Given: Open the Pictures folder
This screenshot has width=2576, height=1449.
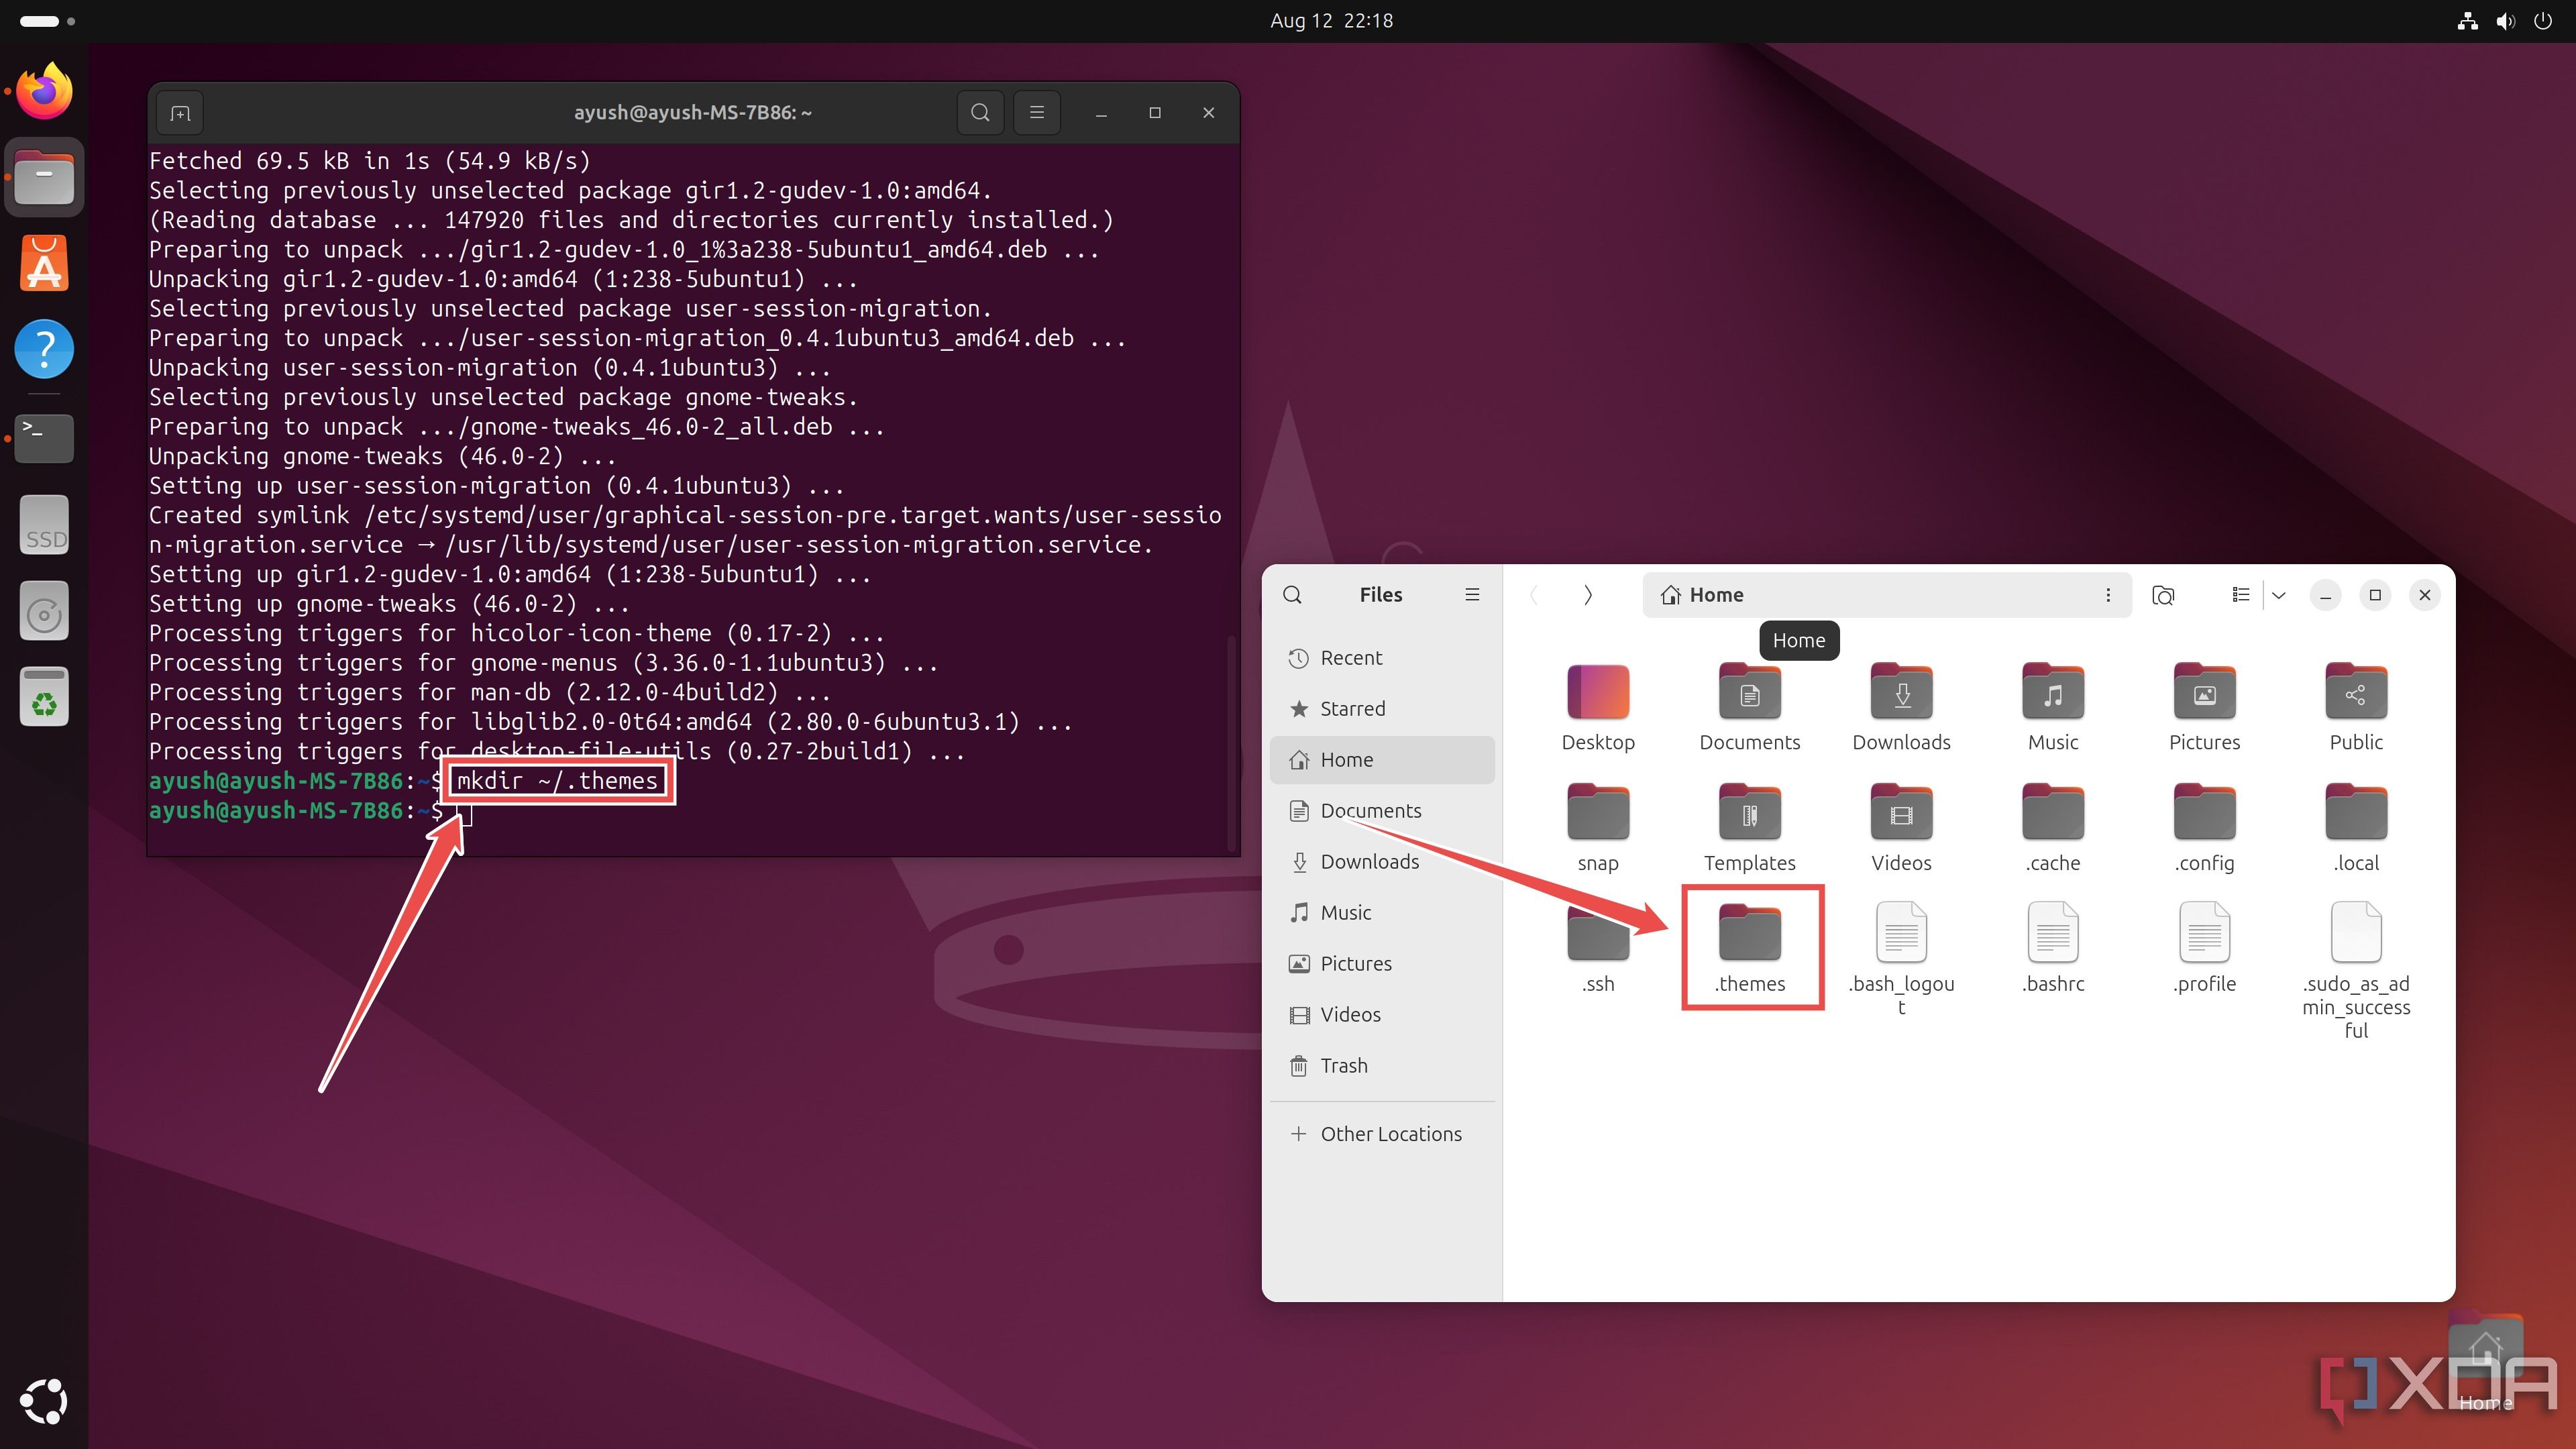Looking at the screenshot, I should pos(2204,704).
